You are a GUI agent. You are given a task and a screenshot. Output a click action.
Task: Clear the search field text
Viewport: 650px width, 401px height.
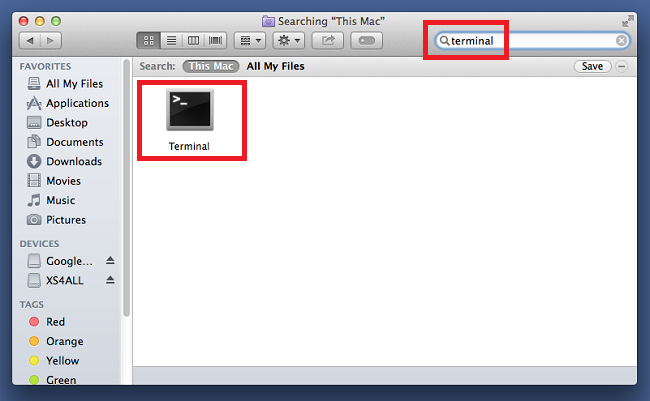(621, 41)
